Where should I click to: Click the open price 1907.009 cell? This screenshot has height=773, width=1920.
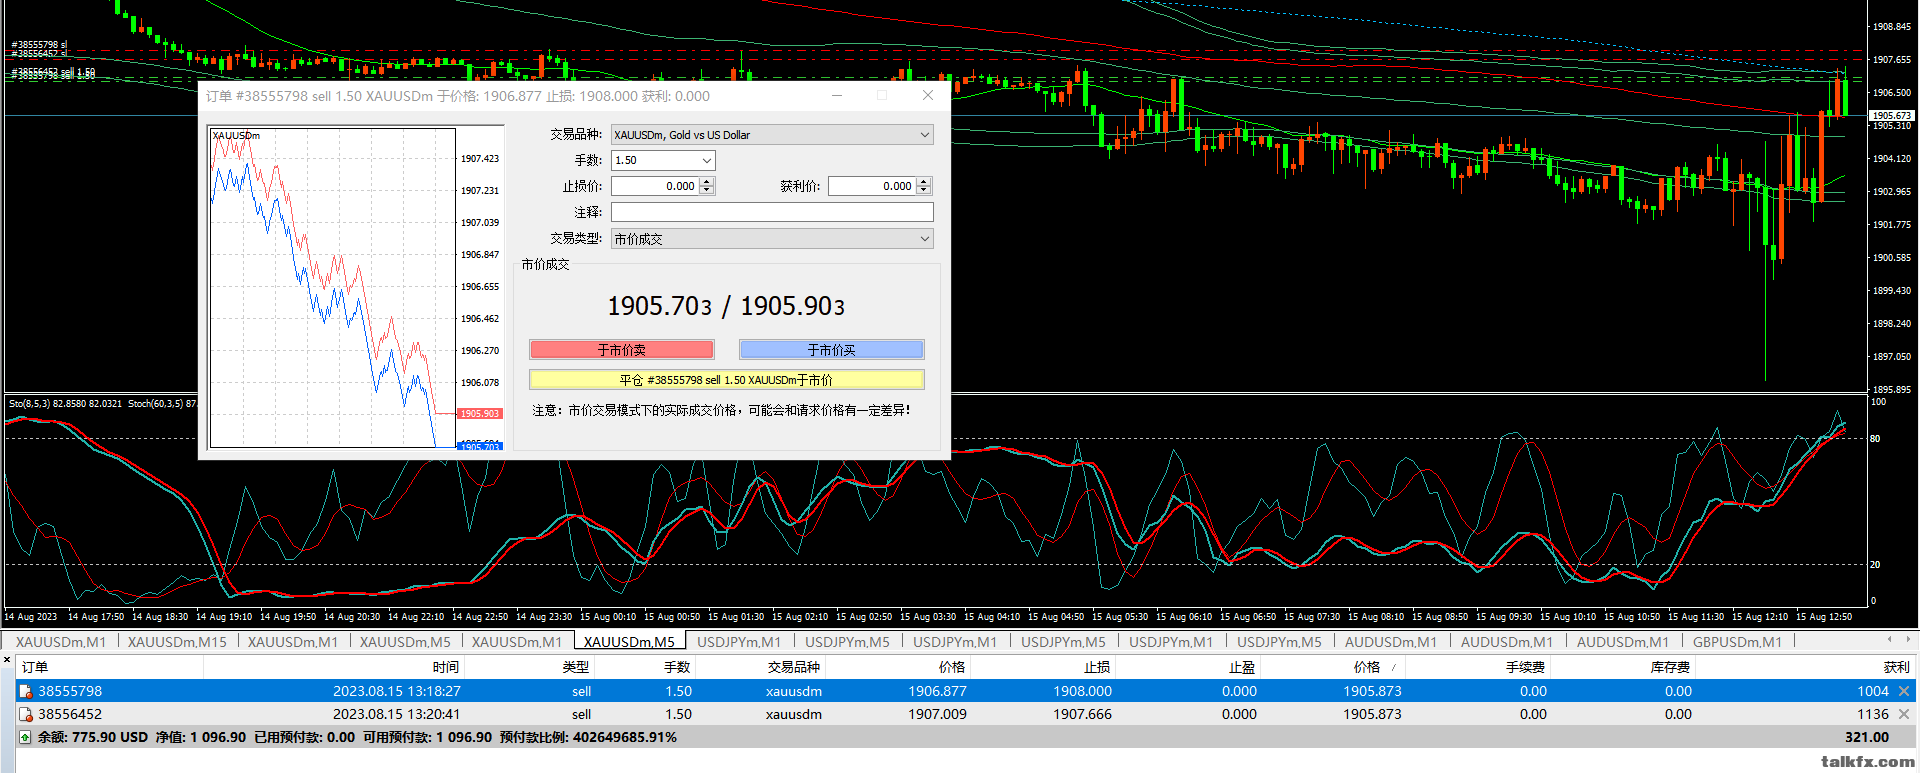pos(937,714)
